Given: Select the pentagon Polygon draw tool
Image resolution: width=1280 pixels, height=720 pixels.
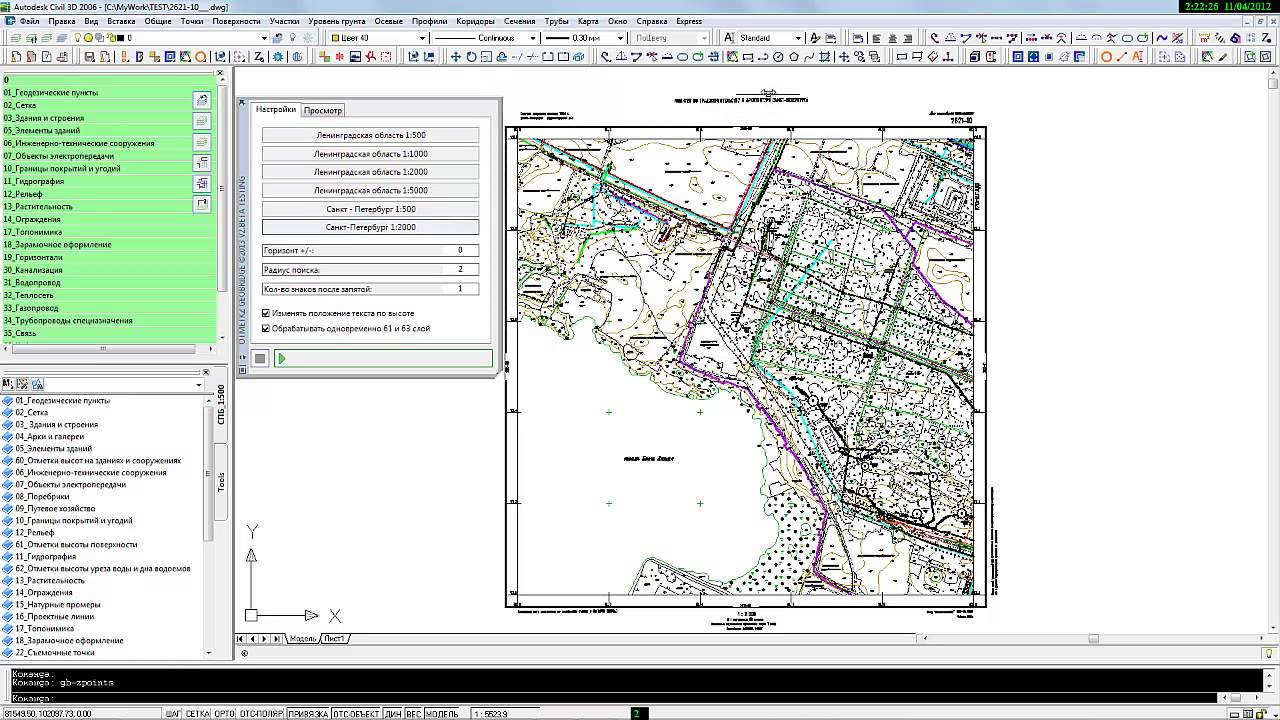Looking at the screenshot, I should click(x=794, y=57).
